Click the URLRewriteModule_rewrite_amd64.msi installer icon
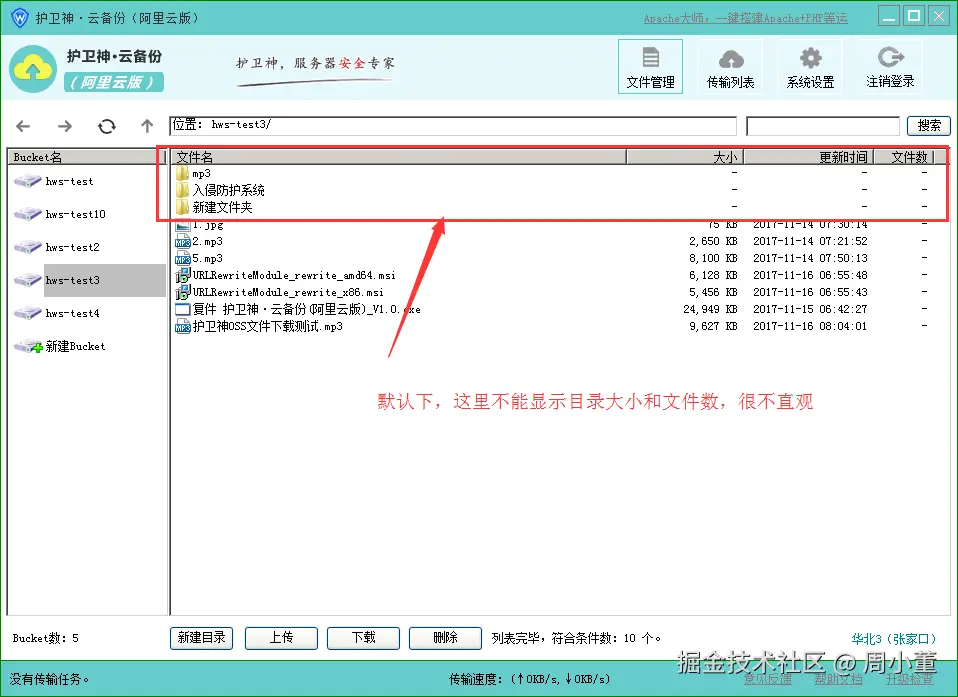This screenshot has height=697, width=958. click(183, 276)
